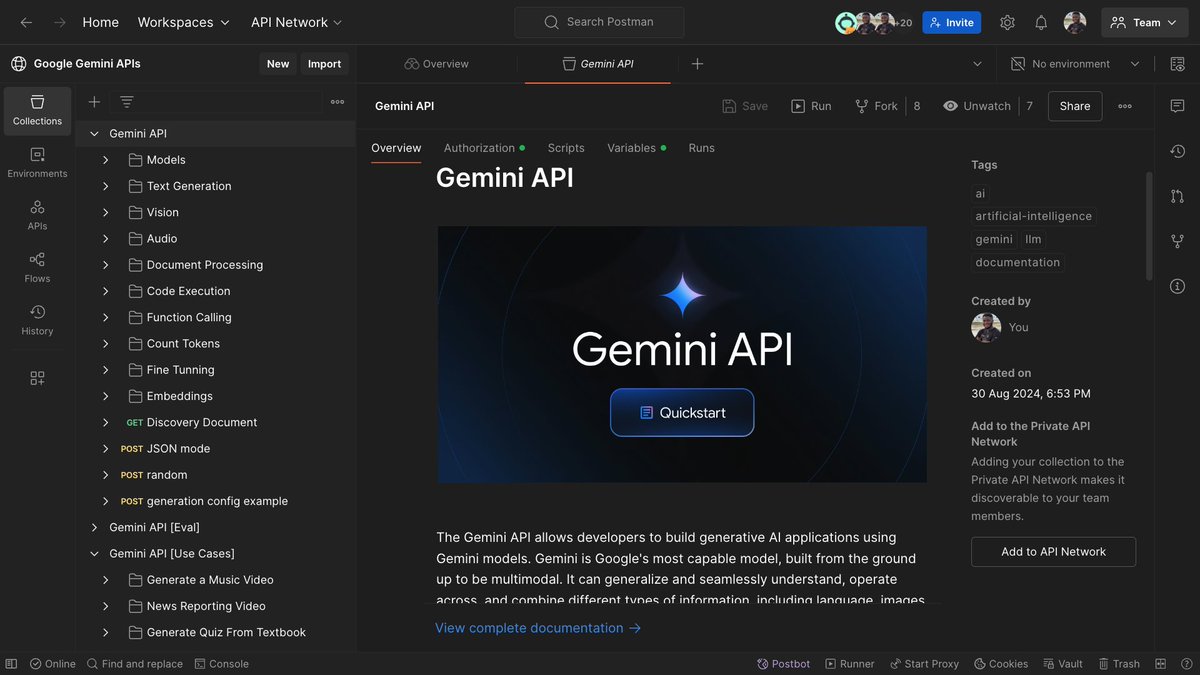Open forks icon in right sidebar

1177,241
